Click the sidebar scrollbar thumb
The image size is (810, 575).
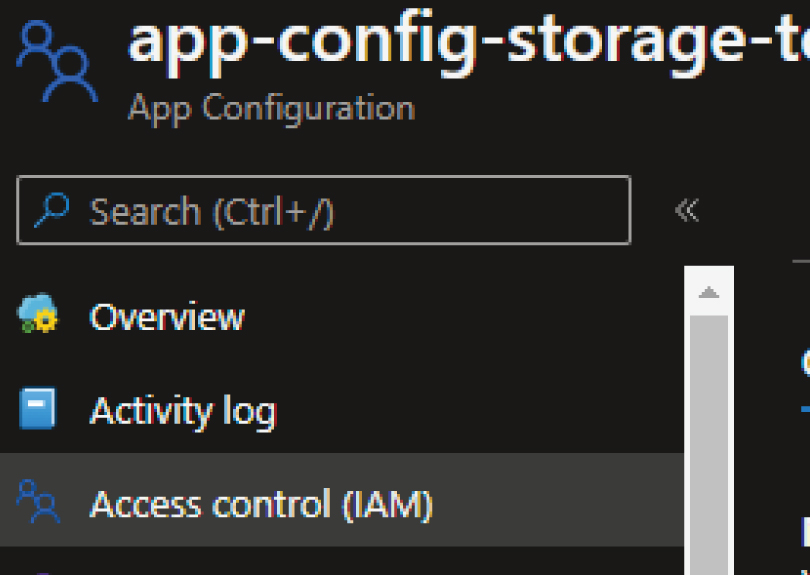[710, 440]
